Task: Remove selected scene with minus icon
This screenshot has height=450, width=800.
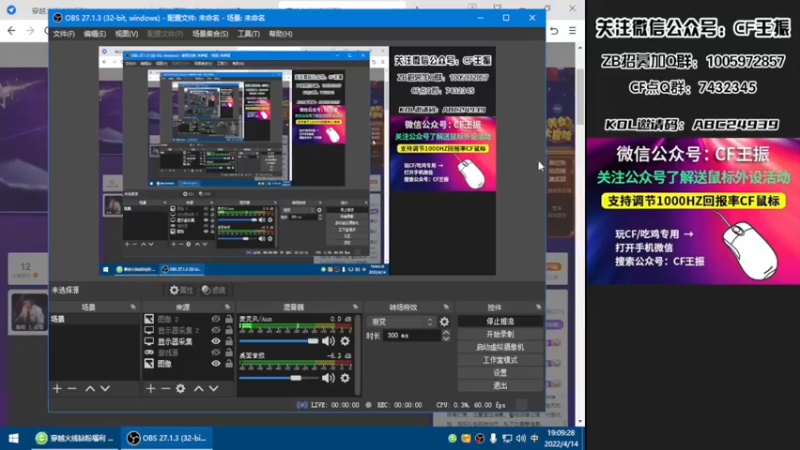Action: pos(72,389)
